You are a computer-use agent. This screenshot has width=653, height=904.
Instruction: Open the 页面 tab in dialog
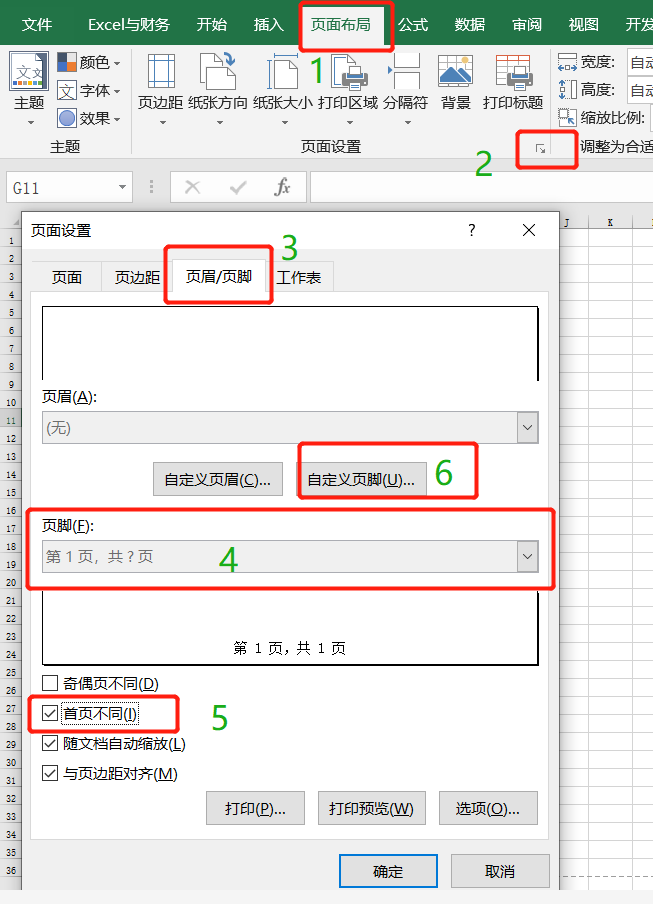(67, 277)
